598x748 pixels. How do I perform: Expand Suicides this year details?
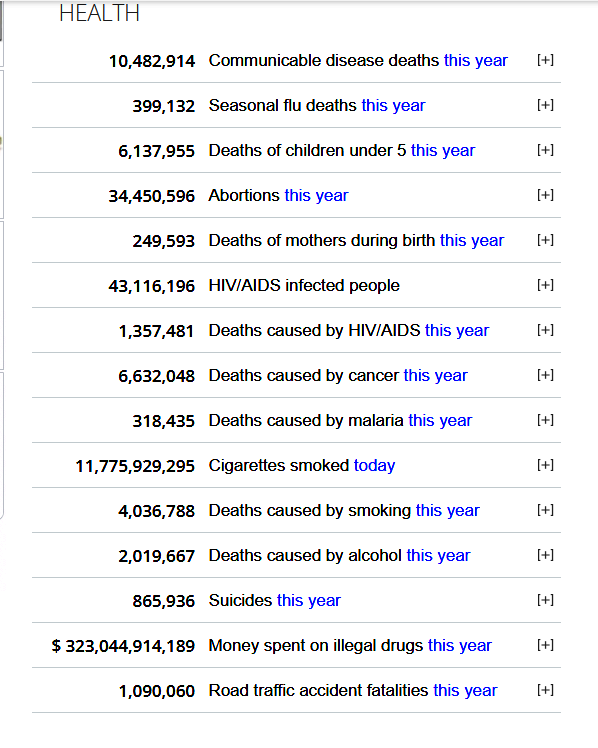pos(545,600)
